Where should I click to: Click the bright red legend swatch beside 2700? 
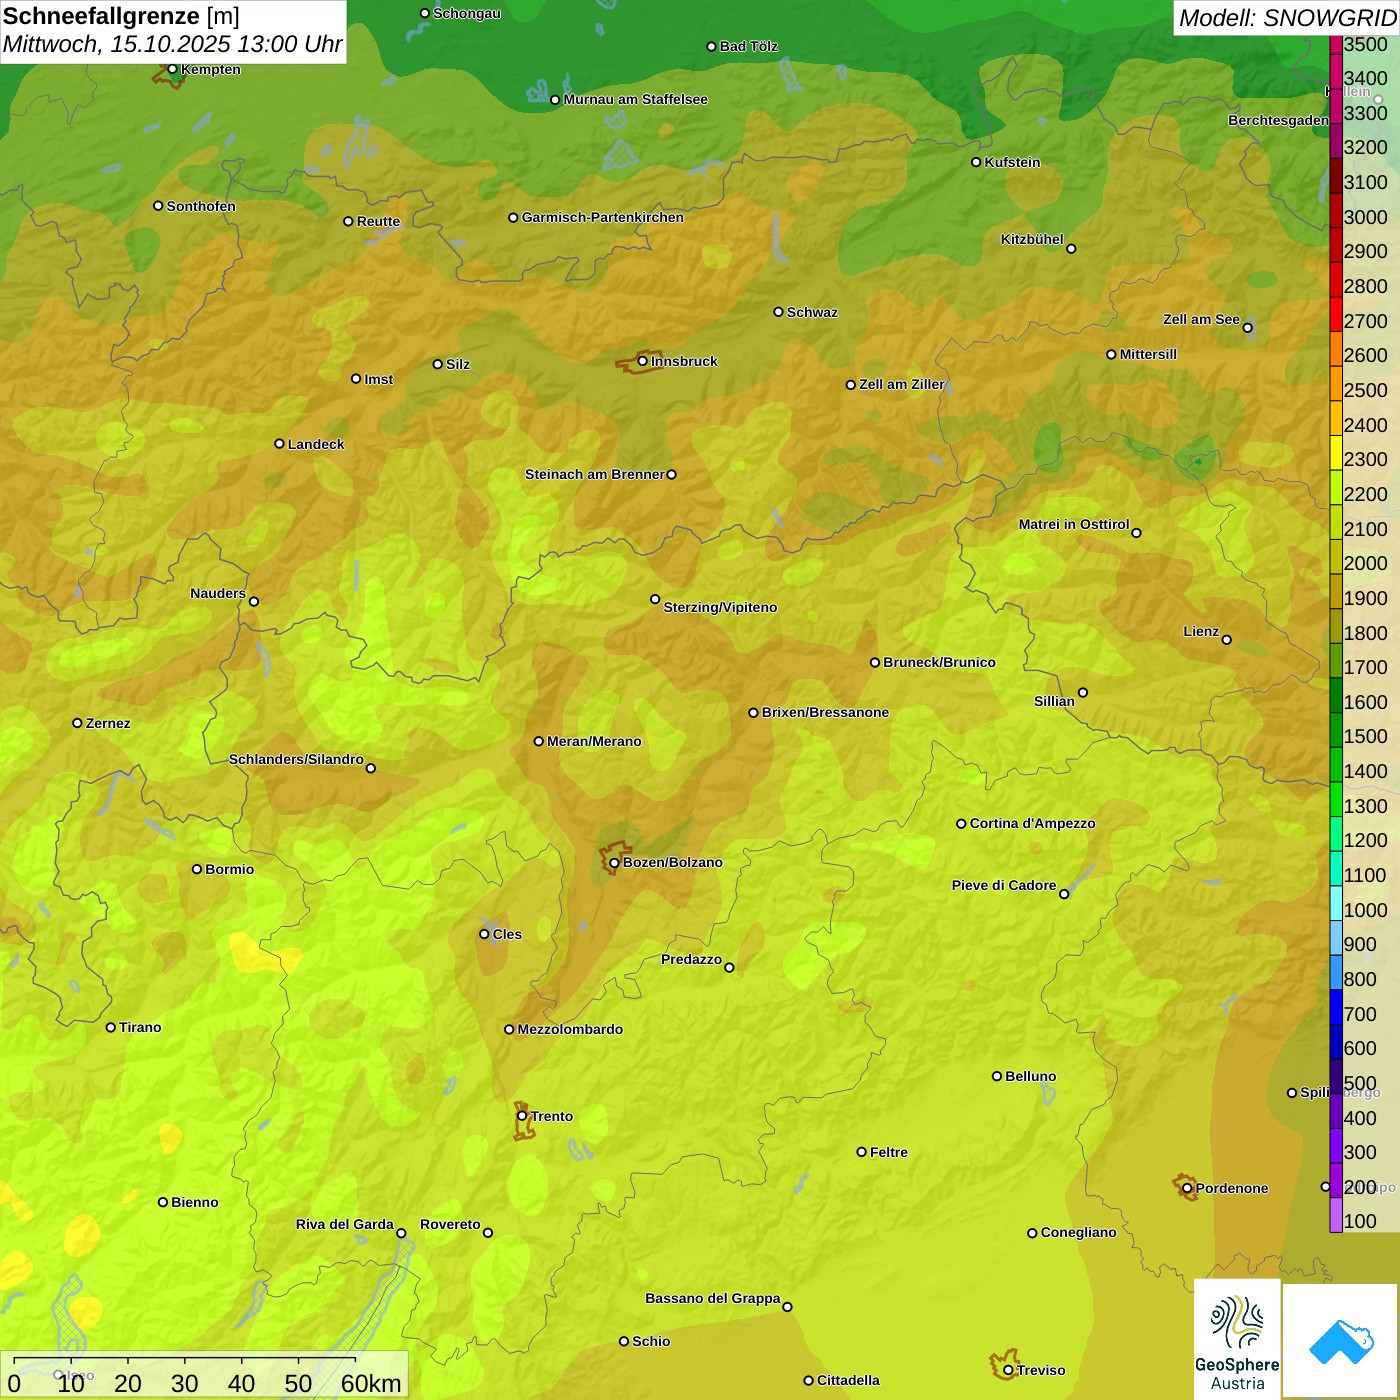1336,314
